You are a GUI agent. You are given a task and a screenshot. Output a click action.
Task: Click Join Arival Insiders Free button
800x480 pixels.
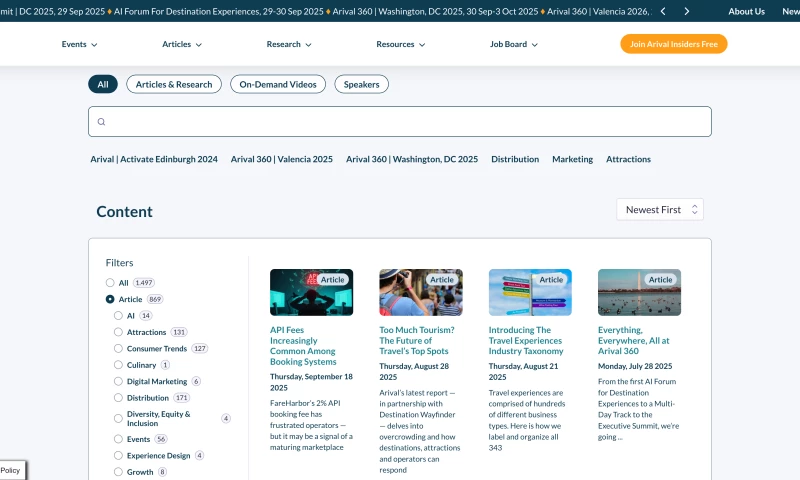pyautogui.click(x=673, y=44)
